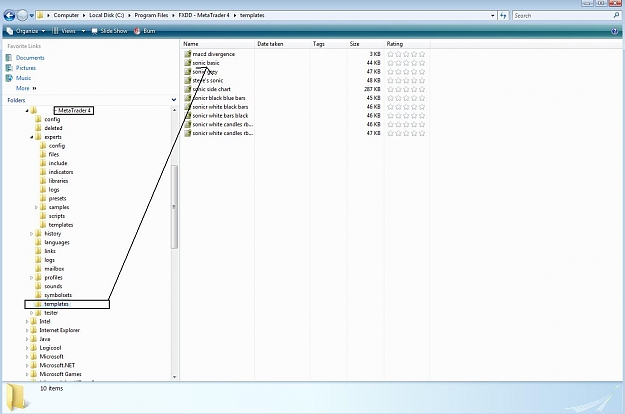Open Help question mark icon
Viewport: 625px width, 414px height.
(x=614, y=31)
